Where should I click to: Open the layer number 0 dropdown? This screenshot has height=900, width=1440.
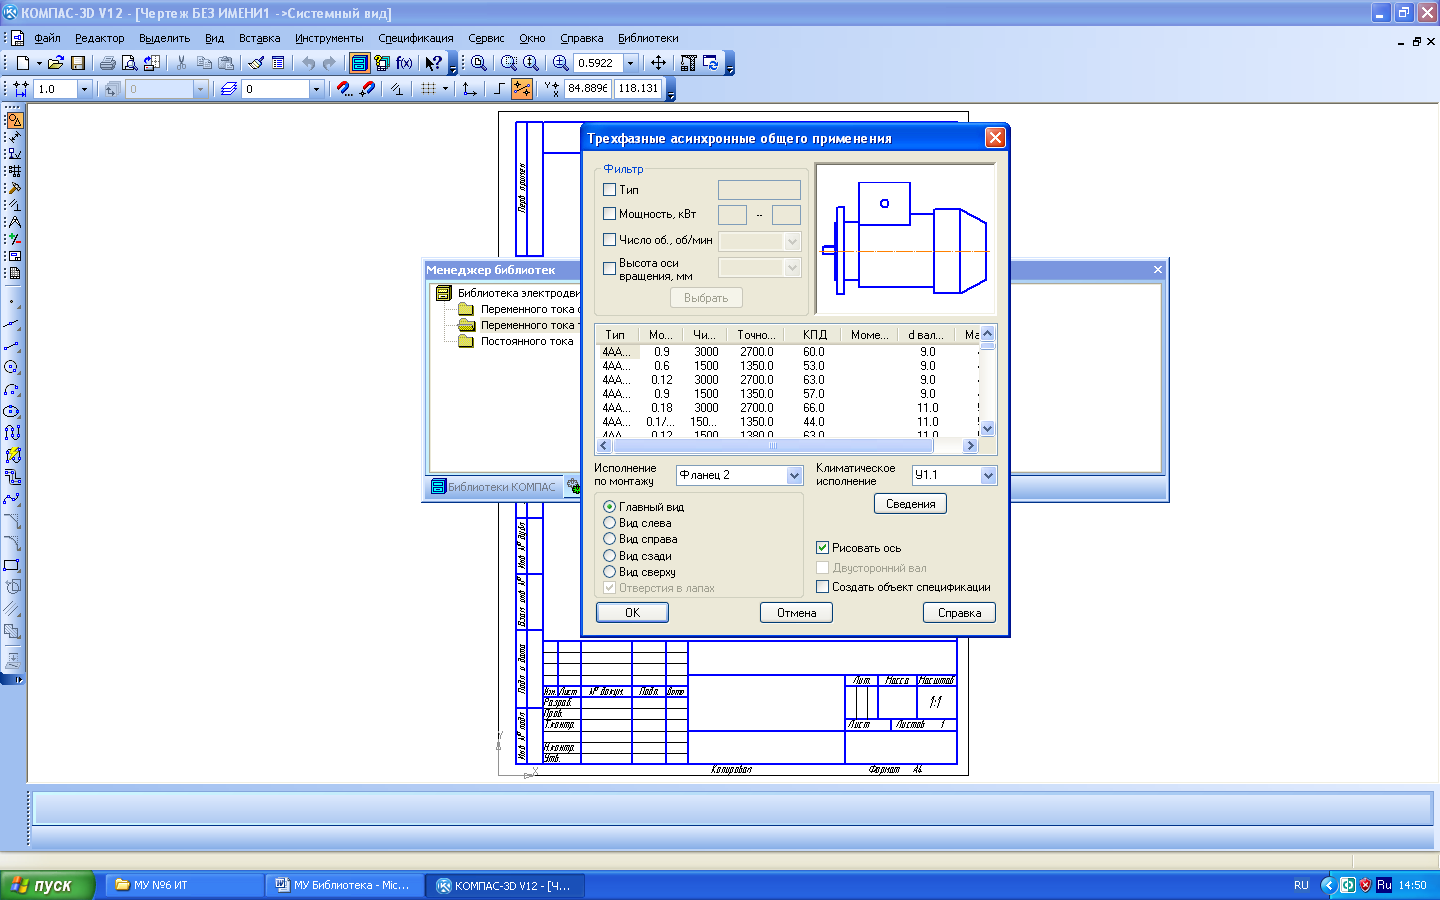[x=316, y=89]
